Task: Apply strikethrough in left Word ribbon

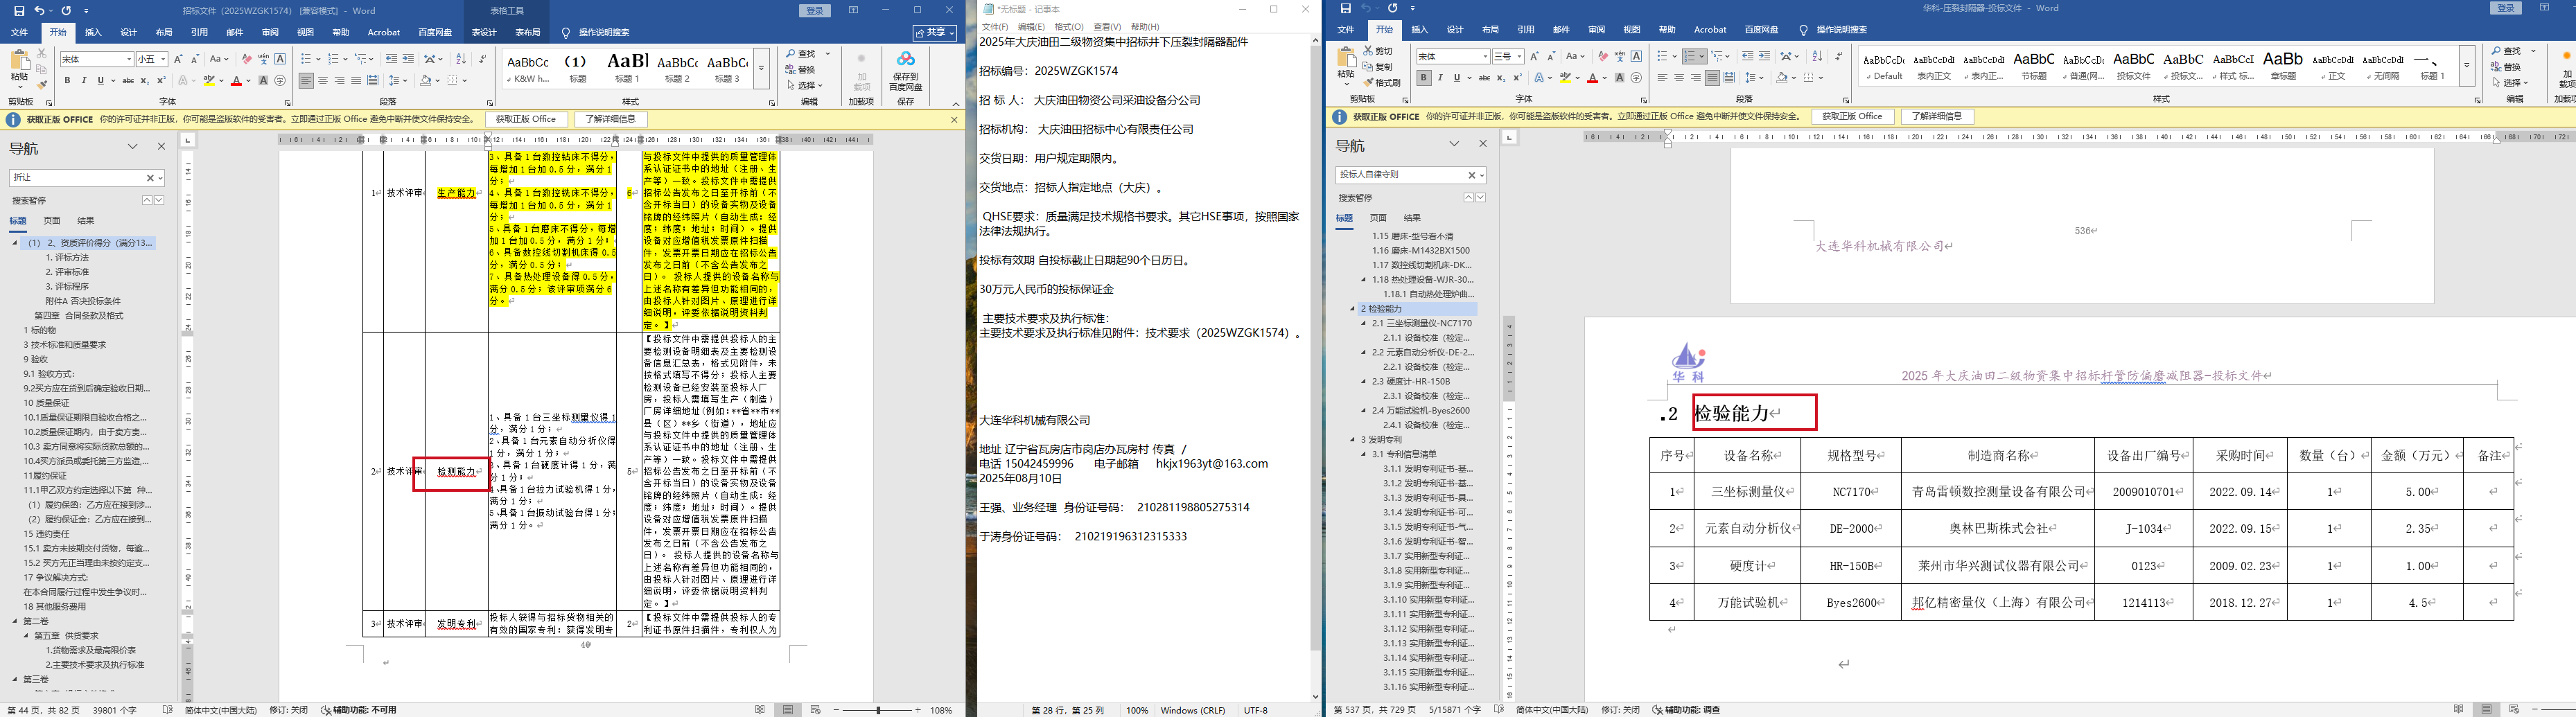Action: coord(128,81)
